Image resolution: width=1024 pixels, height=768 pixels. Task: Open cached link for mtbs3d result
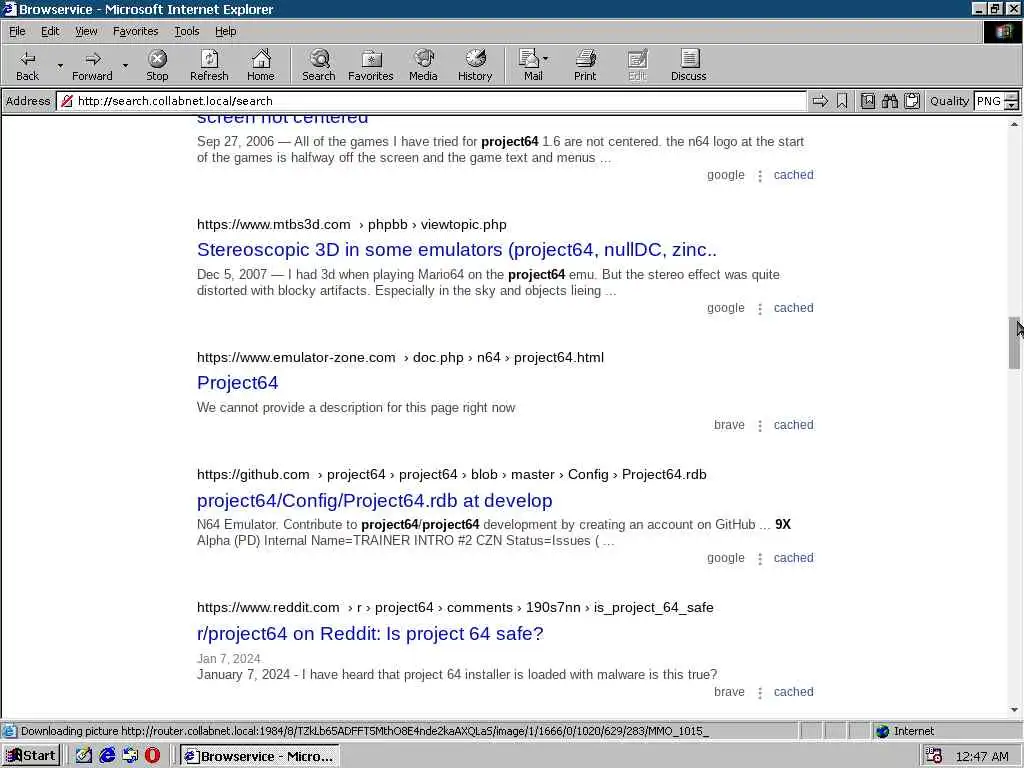pos(793,308)
